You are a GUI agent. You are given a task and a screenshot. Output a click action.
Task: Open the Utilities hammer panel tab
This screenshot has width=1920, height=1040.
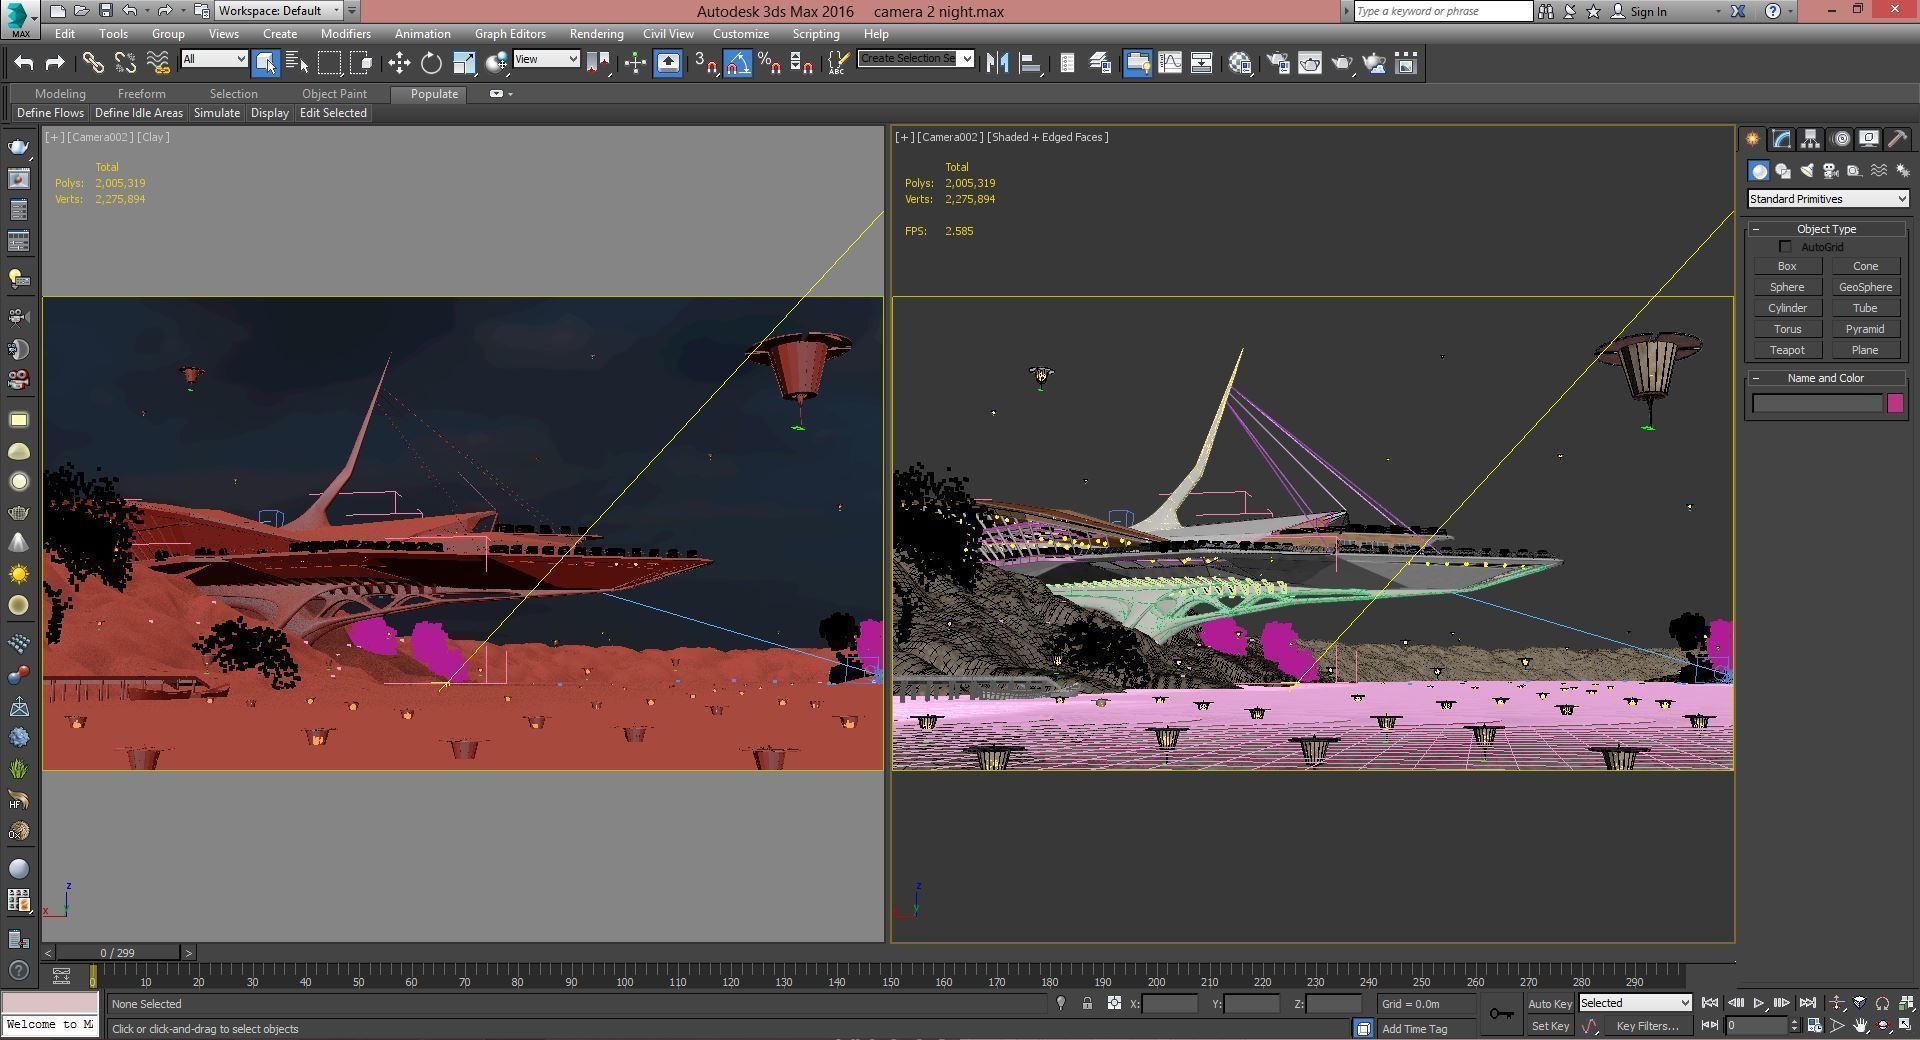pyautogui.click(x=1897, y=139)
